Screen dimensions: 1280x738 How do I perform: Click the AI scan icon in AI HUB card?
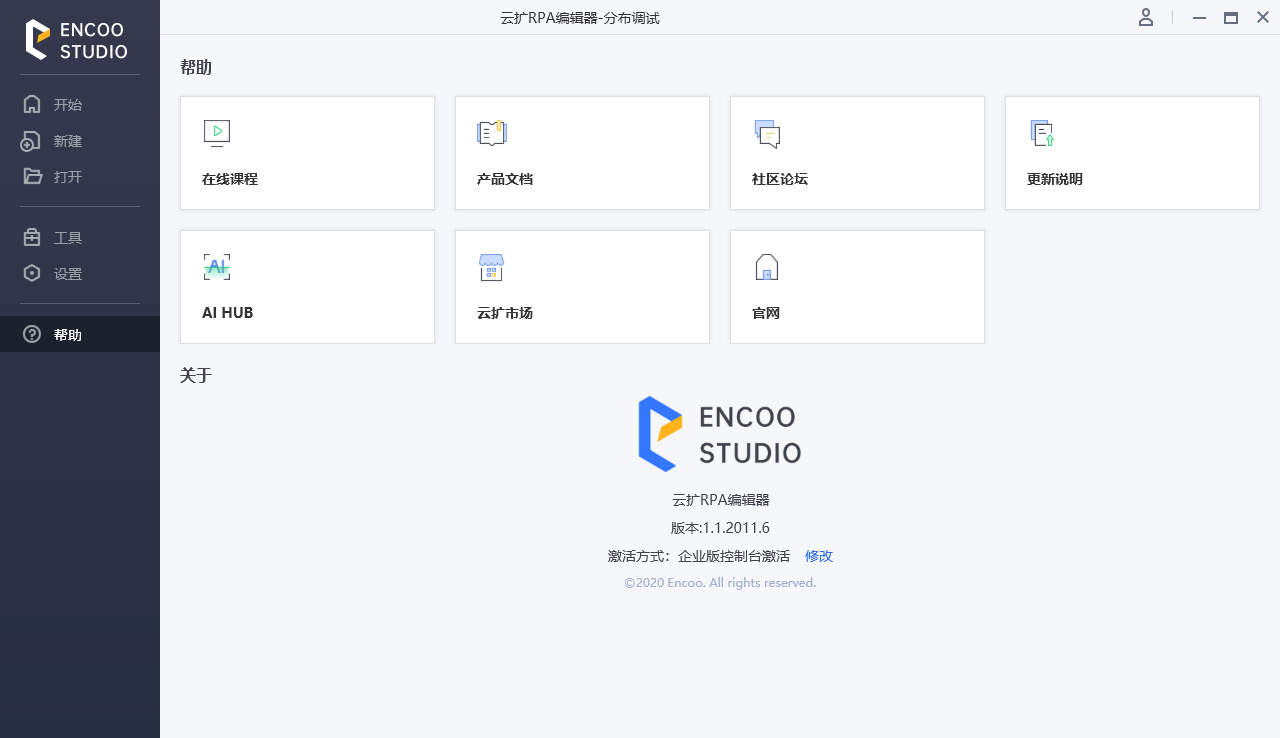point(217,267)
